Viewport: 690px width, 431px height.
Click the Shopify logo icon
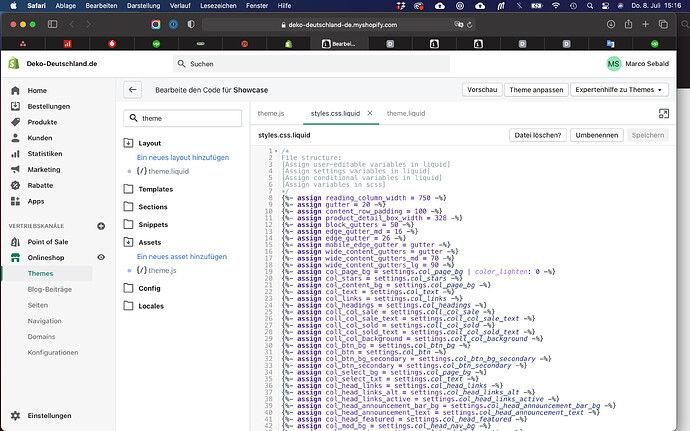coord(14,63)
